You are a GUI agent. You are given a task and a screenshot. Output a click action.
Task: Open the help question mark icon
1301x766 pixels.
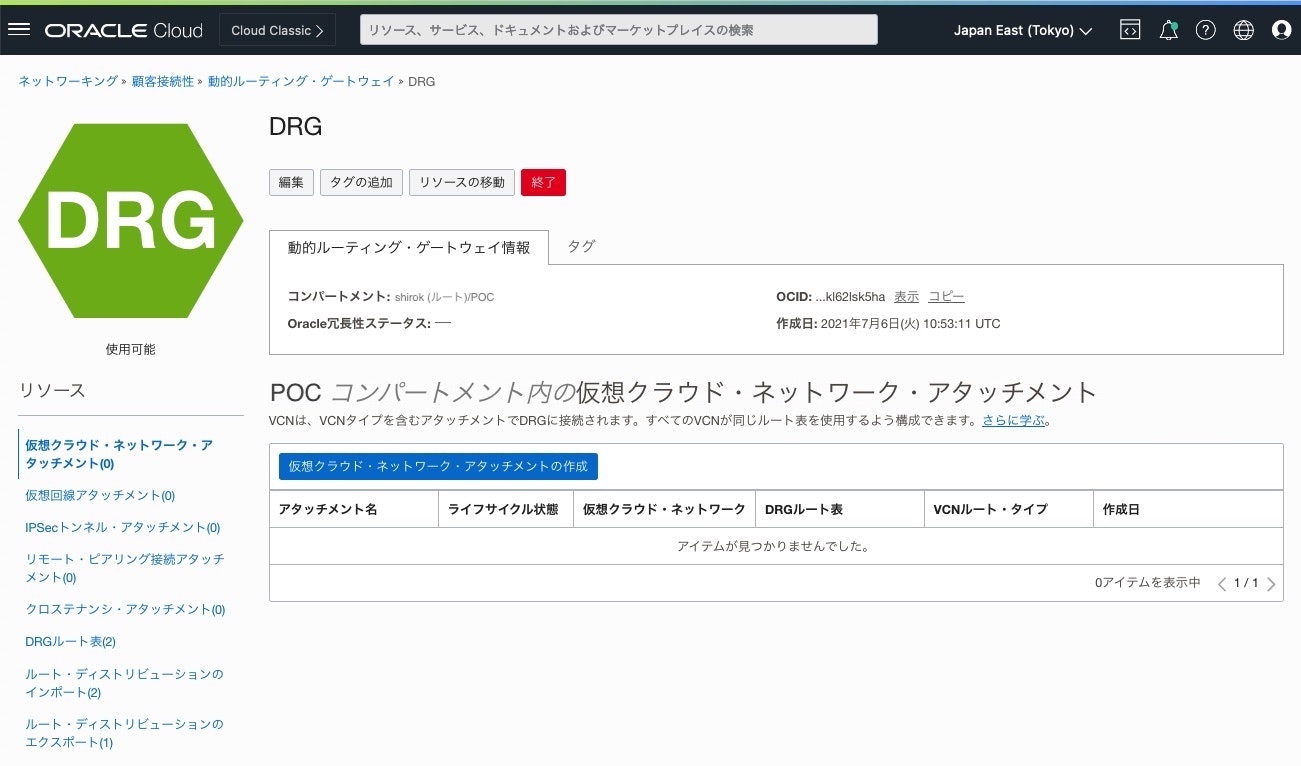click(x=1206, y=30)
